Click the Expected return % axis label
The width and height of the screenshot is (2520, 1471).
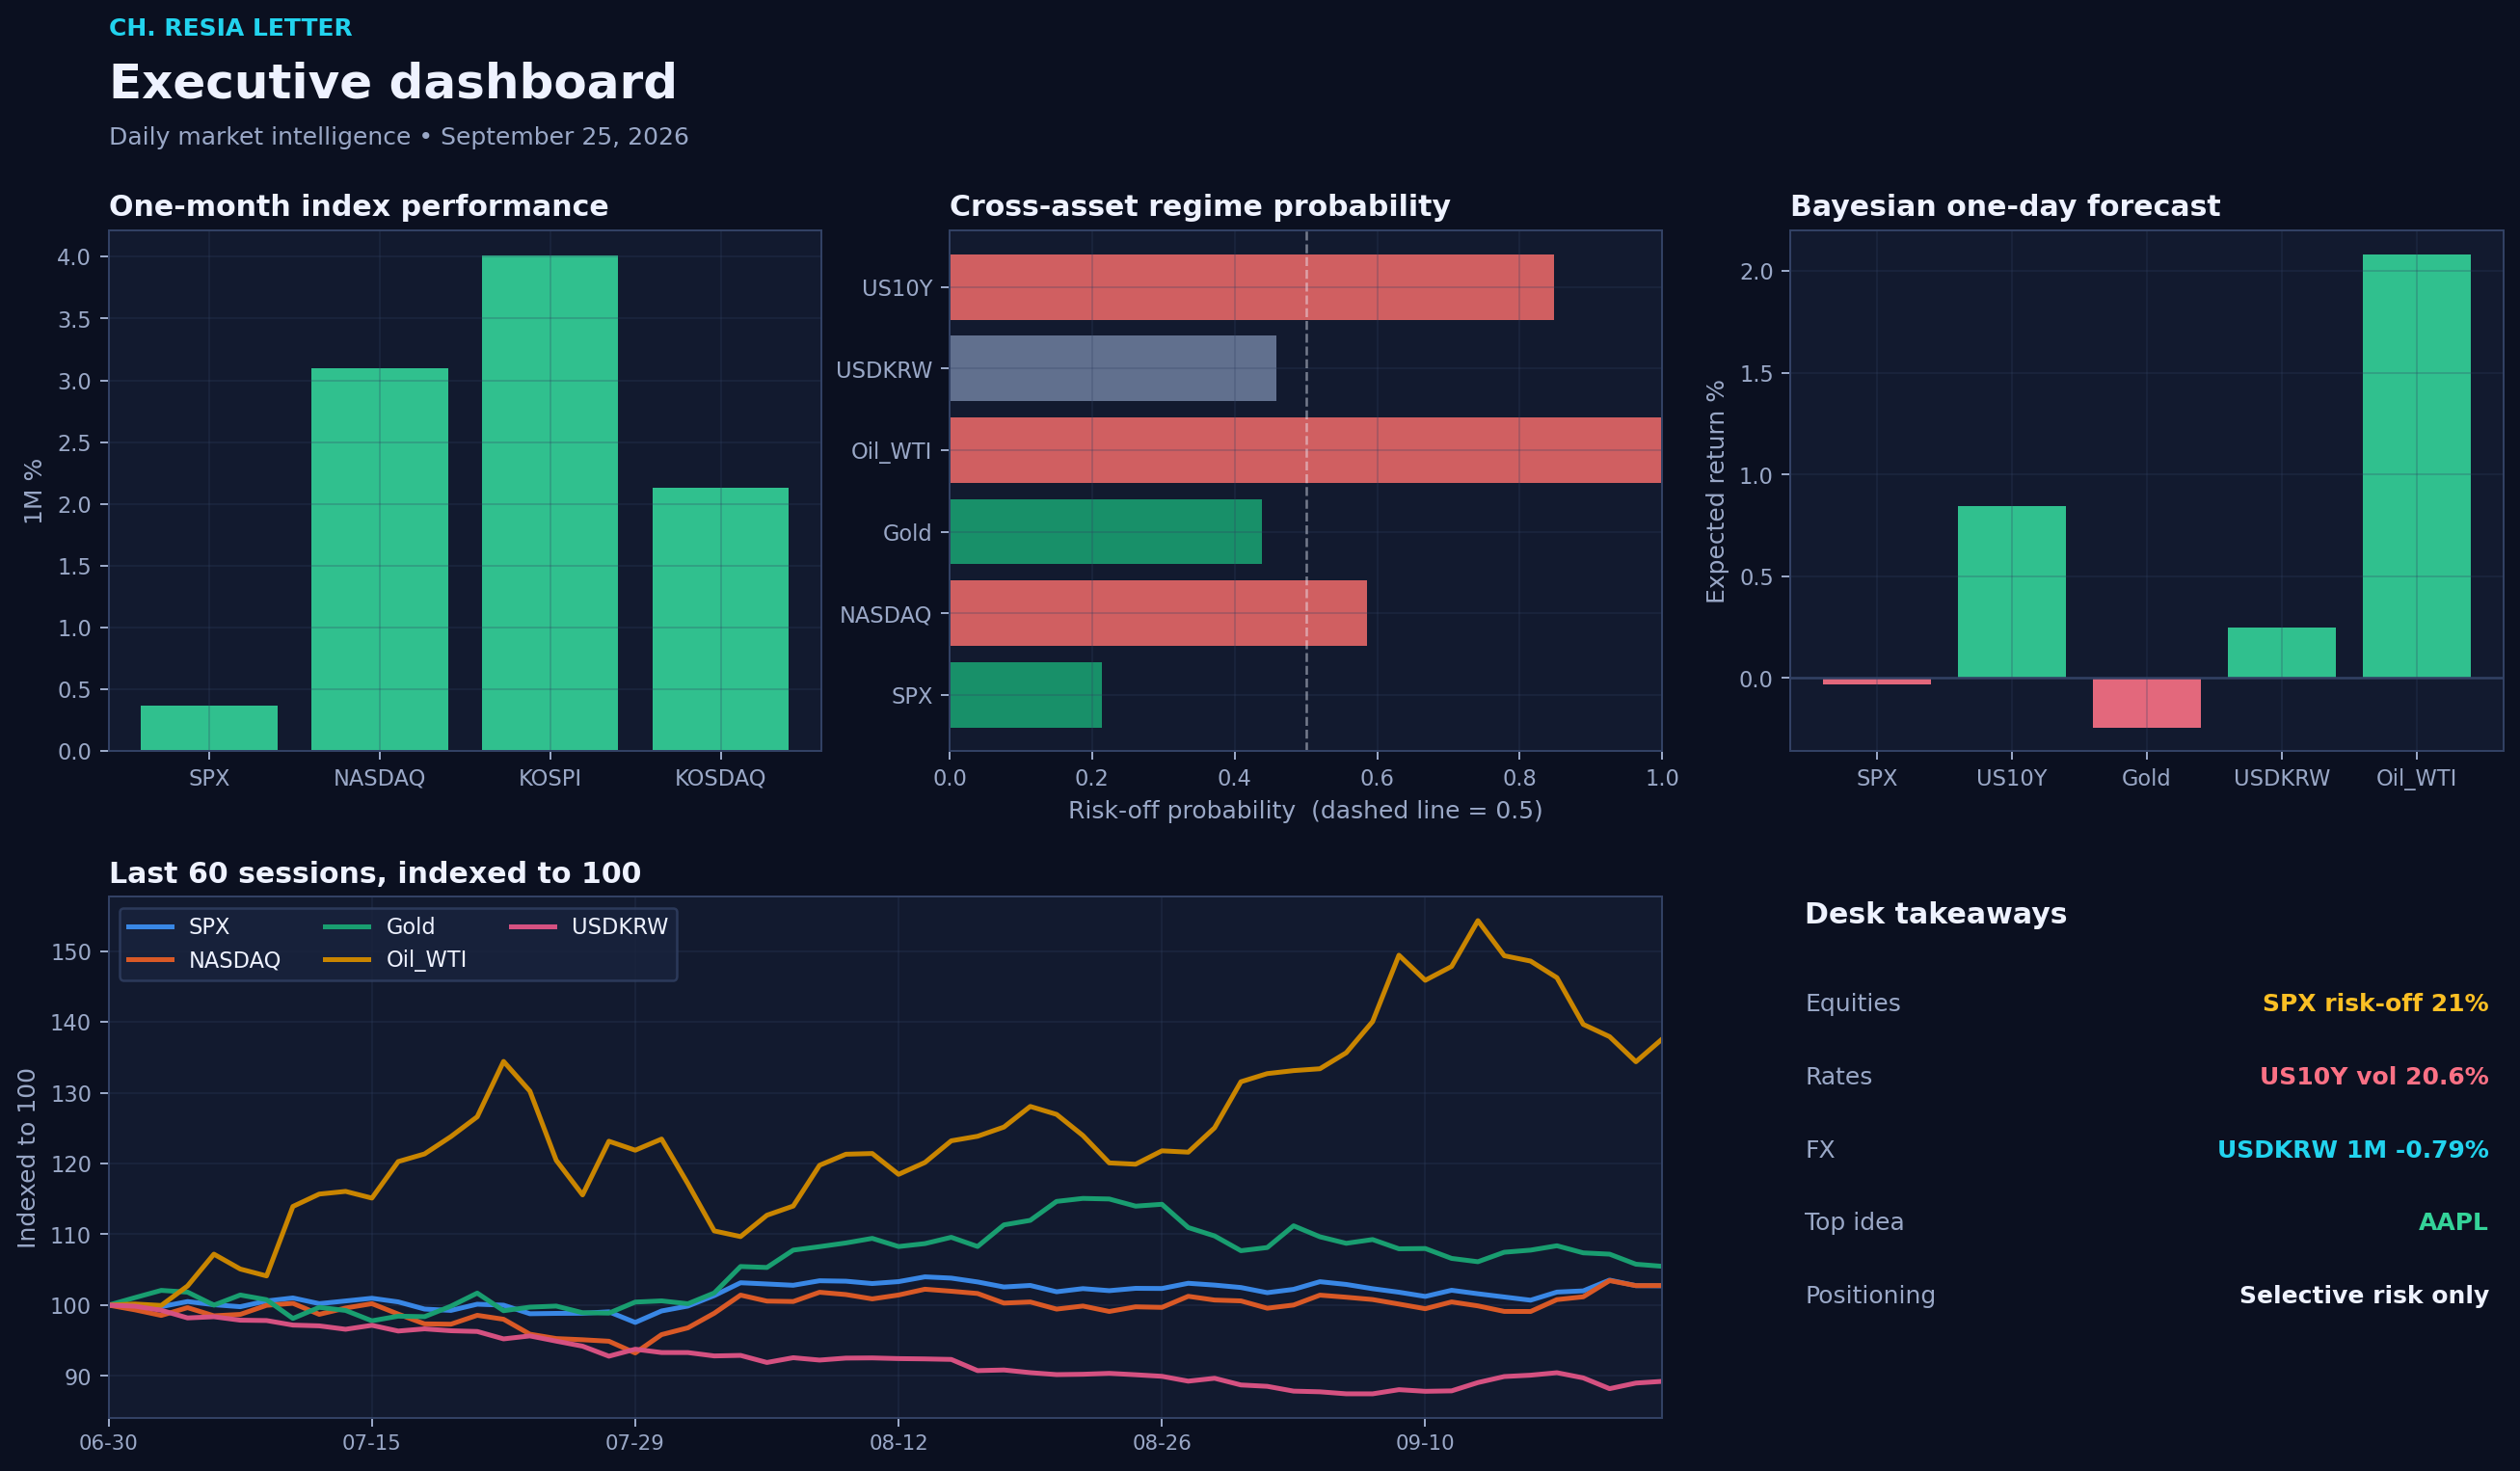tap(1715, 491)
